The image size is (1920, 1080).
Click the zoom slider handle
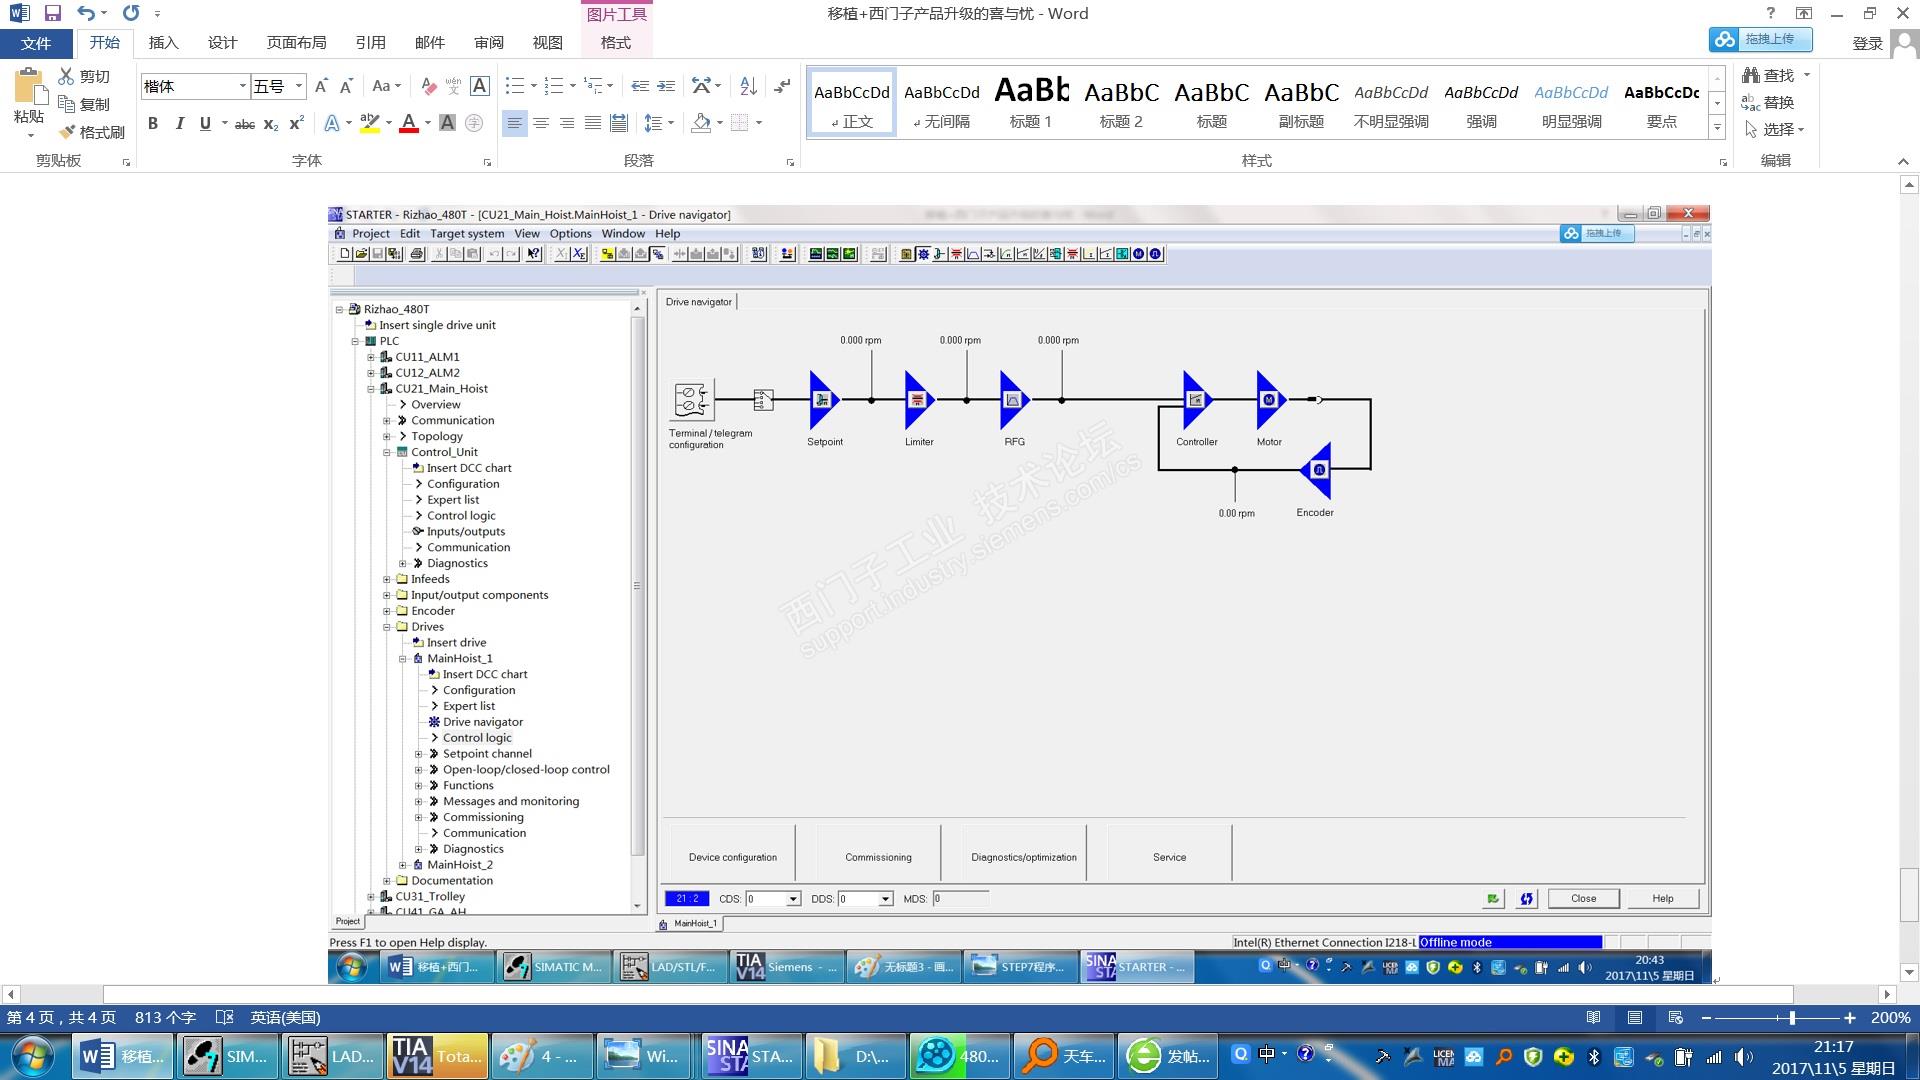pos(1791,1017)
